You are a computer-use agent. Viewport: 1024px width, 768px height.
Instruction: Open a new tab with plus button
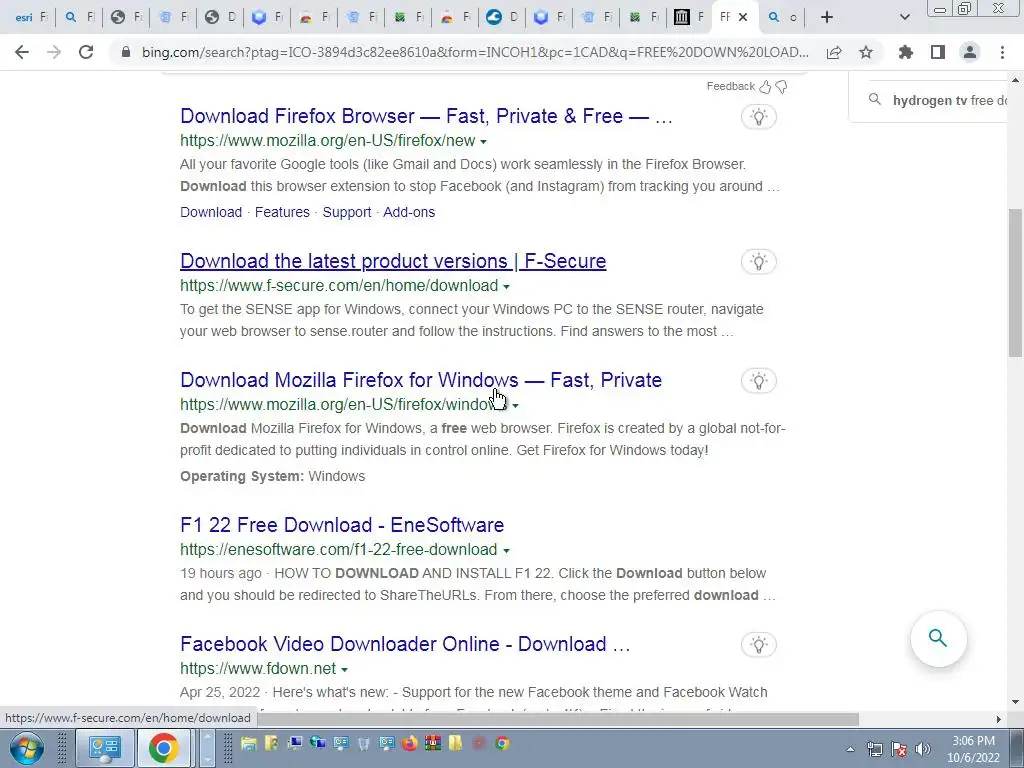pyautogui.click(x=827, y=18)
